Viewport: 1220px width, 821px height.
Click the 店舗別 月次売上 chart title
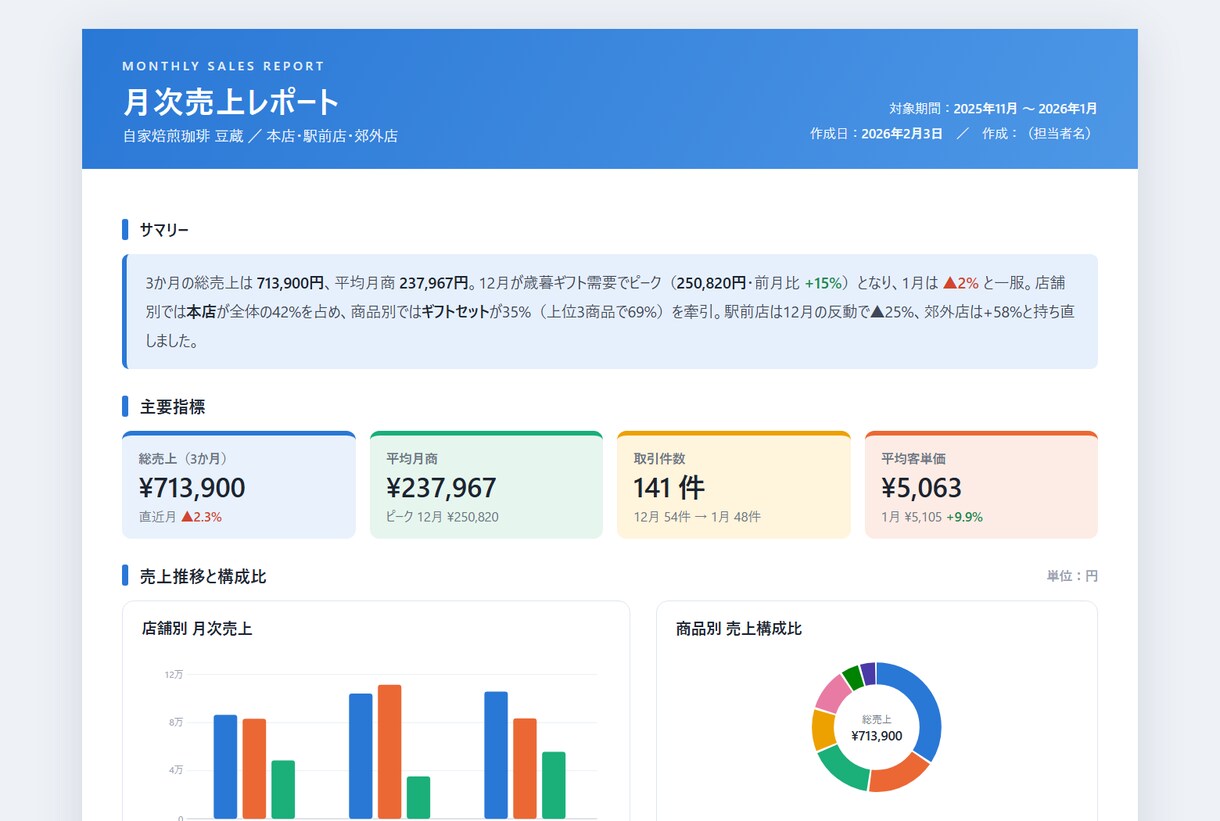click(197, 629)
